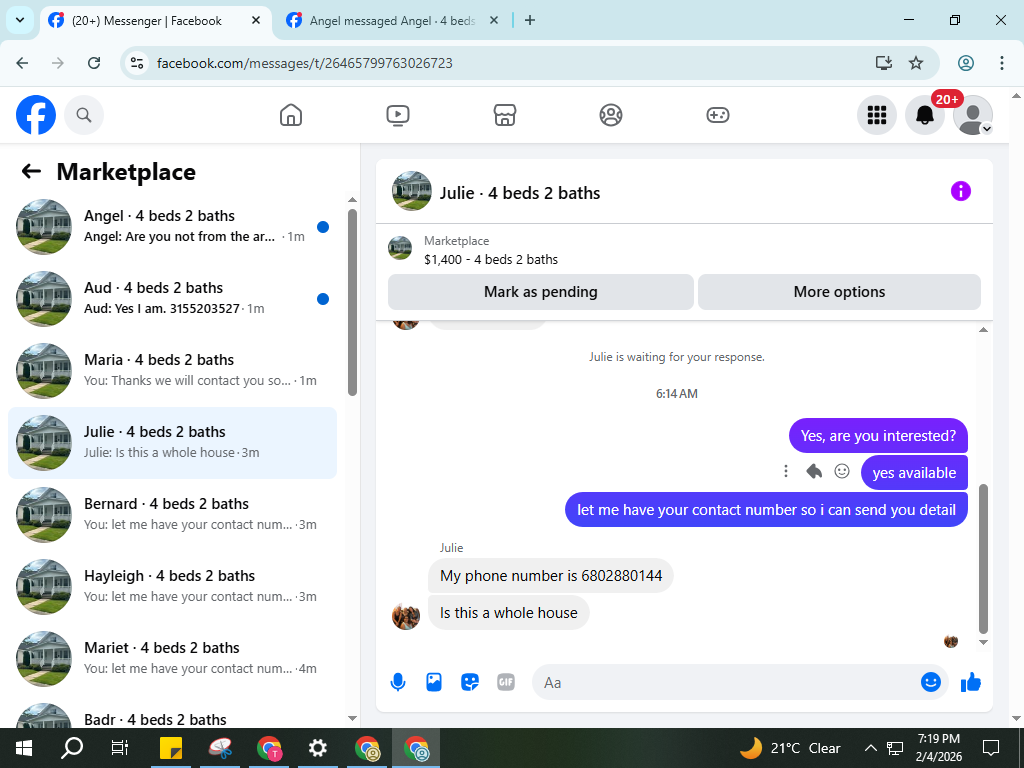The width and height of the screenshot is (1024, 768).
Task: Click More options button
Action: pyautogui.click(x=839, y=292)
